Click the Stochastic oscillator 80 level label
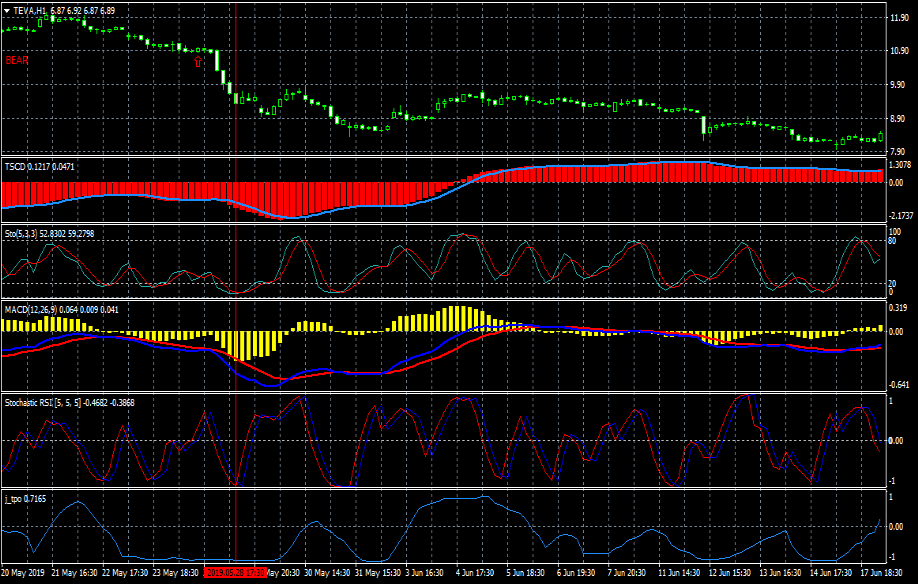Image resolution: width=918 pixels, height=584 pixels. tap(891, 241)
